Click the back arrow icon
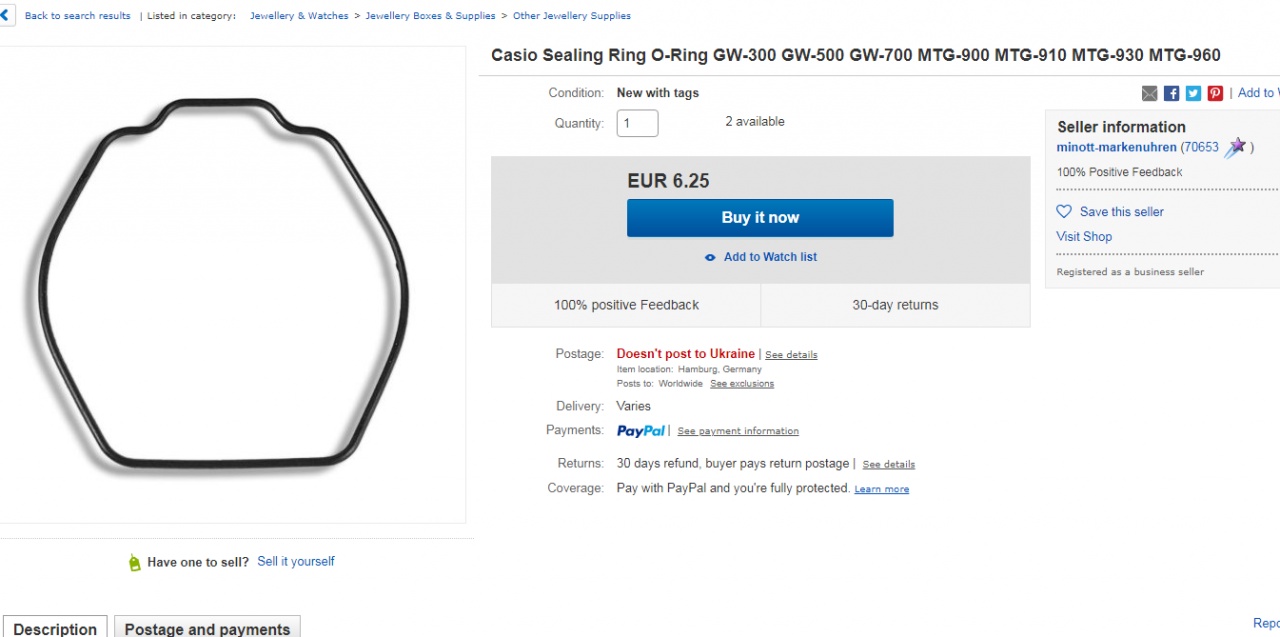Screen dimensions: 1280x637 pos(7,16)
